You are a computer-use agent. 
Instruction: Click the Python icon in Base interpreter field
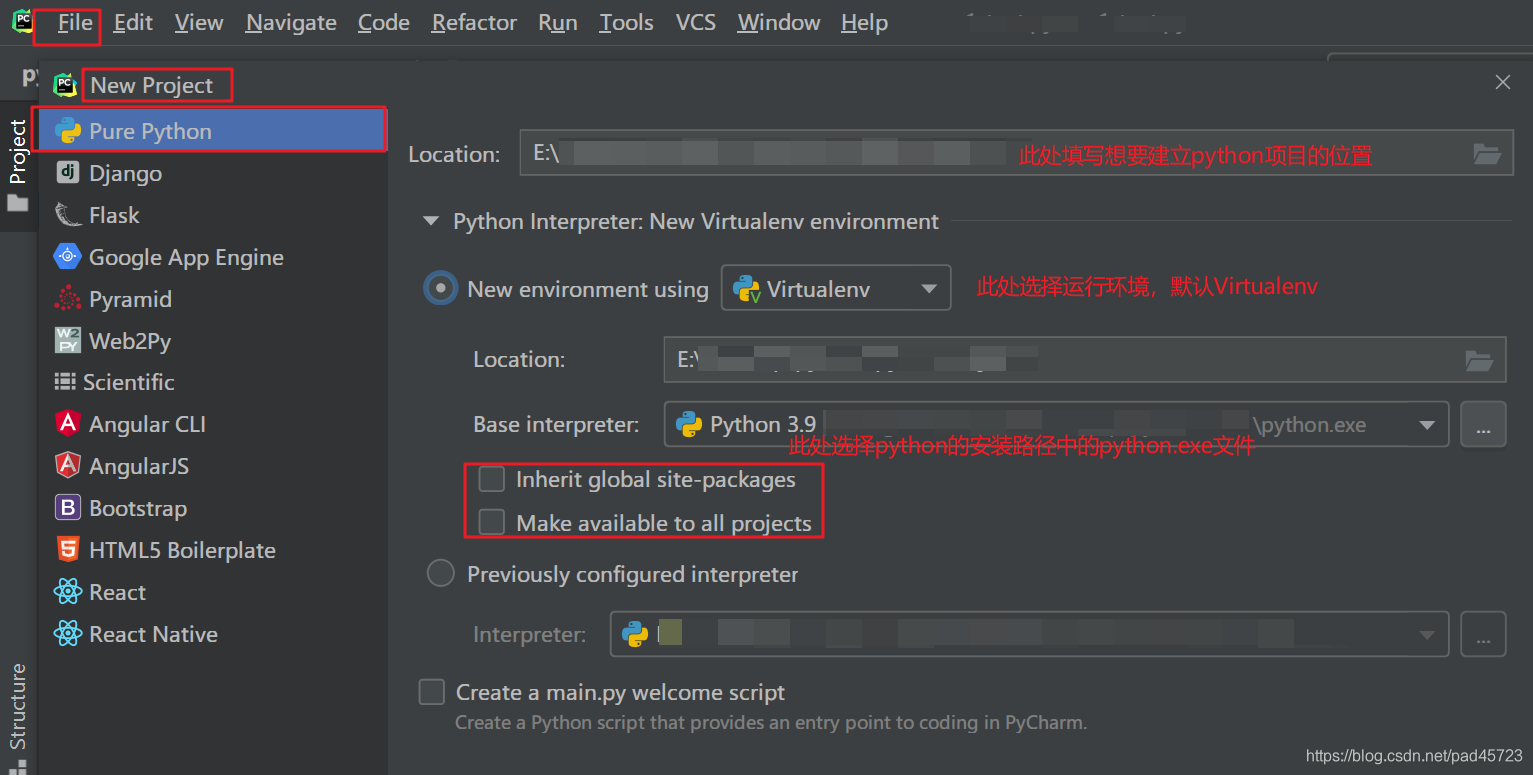pyautogui.click(x=689, y=425)
